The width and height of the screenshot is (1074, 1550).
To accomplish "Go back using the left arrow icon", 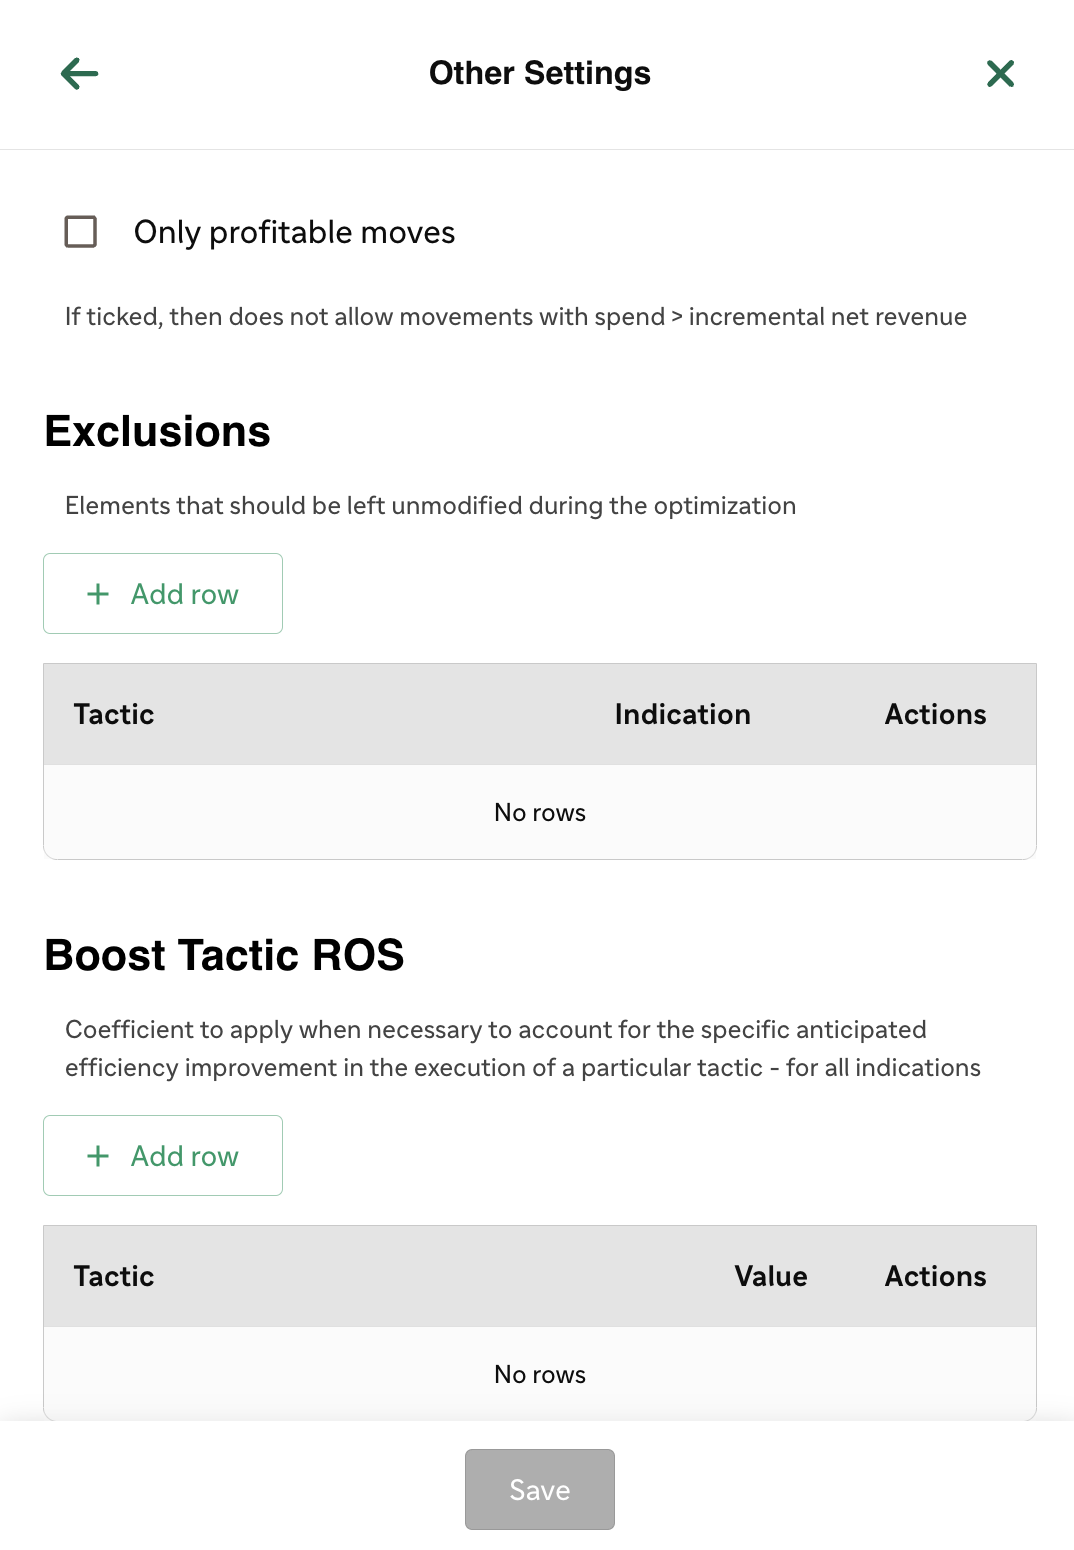I will tap(79, 73).
